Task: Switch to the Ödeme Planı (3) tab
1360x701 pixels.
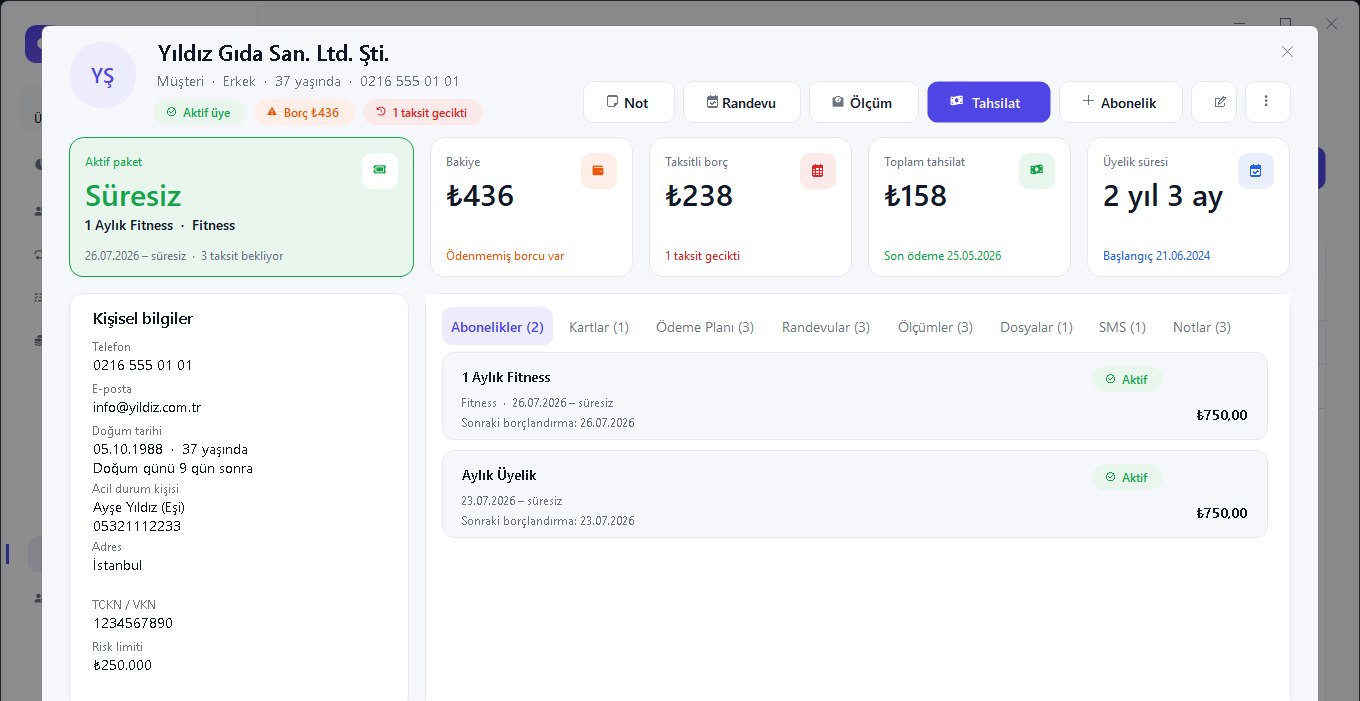Action: [705, 327]
